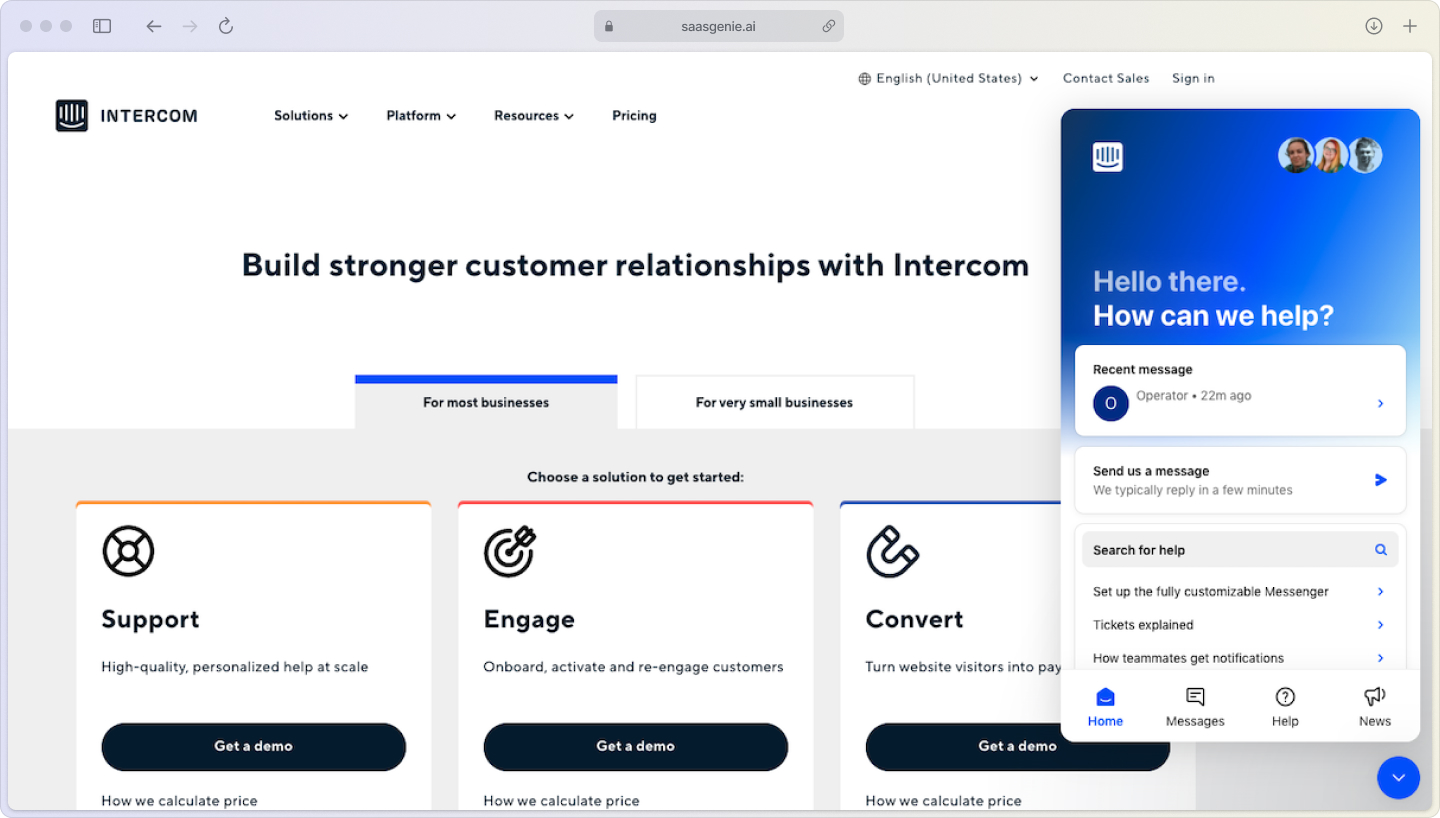The image size is (1440, 818).
Task: Select the Messages icon in the messenger
Action: tap(1195, 696)
